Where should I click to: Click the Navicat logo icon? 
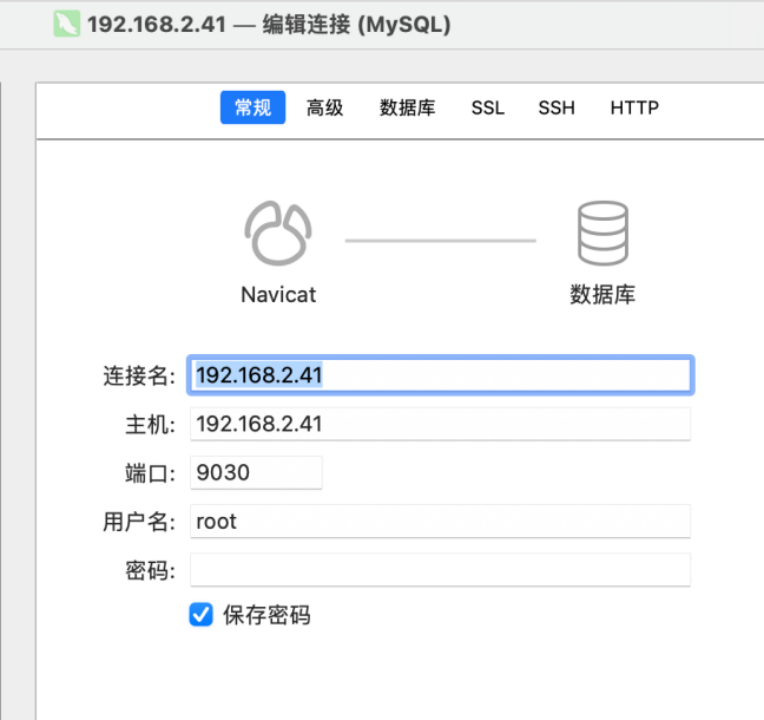point(278,233)
